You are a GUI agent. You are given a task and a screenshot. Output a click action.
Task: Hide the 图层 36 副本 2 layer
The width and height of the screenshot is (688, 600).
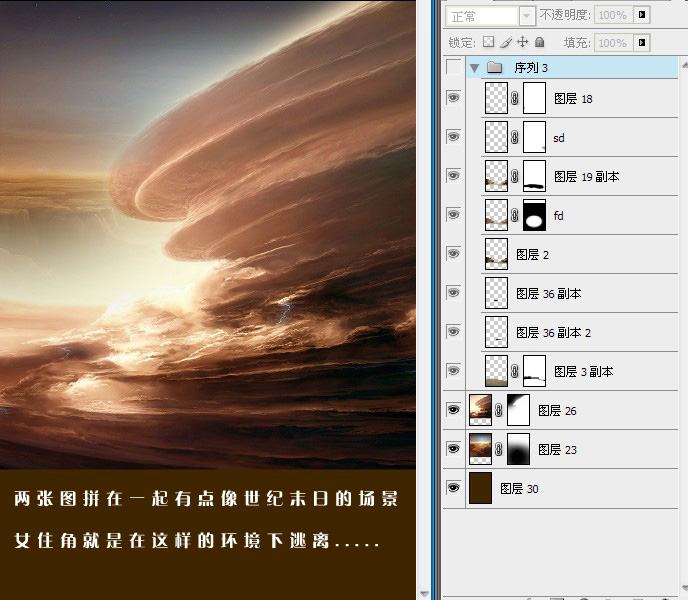(453, 332)
